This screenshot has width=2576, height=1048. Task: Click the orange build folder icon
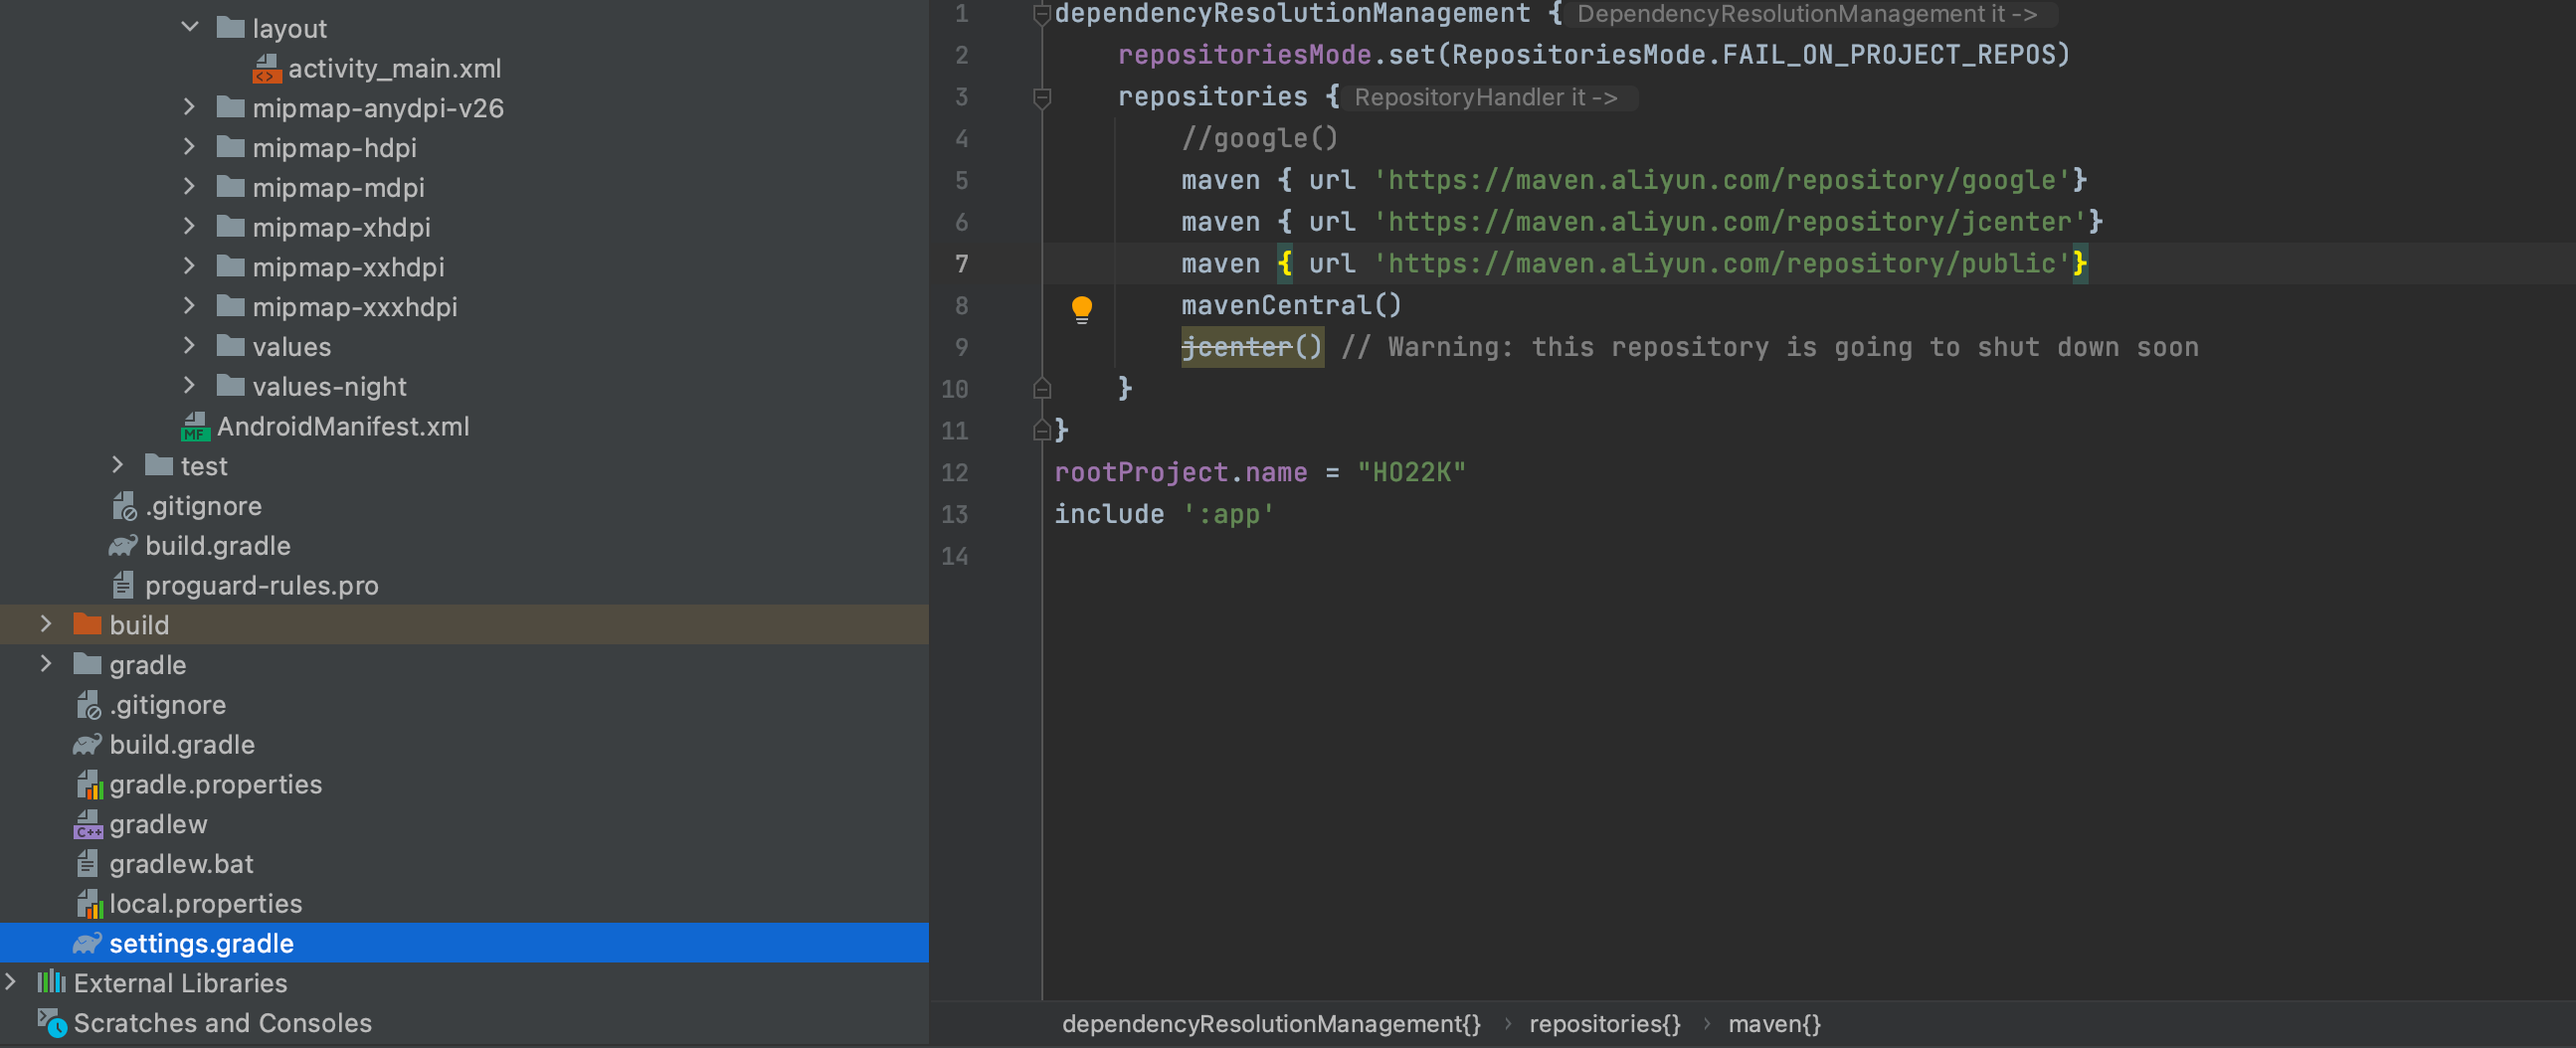pos(88,624)
